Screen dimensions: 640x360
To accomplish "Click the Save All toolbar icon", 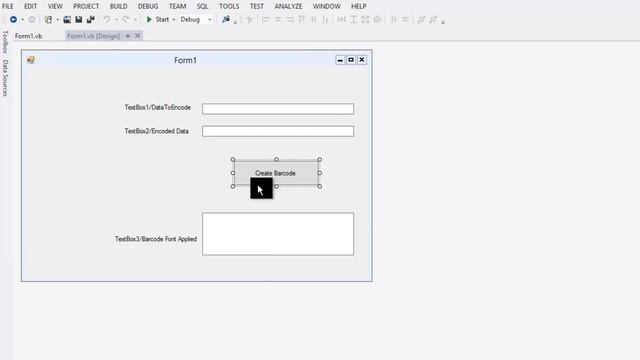I will [x=91, y=19].
